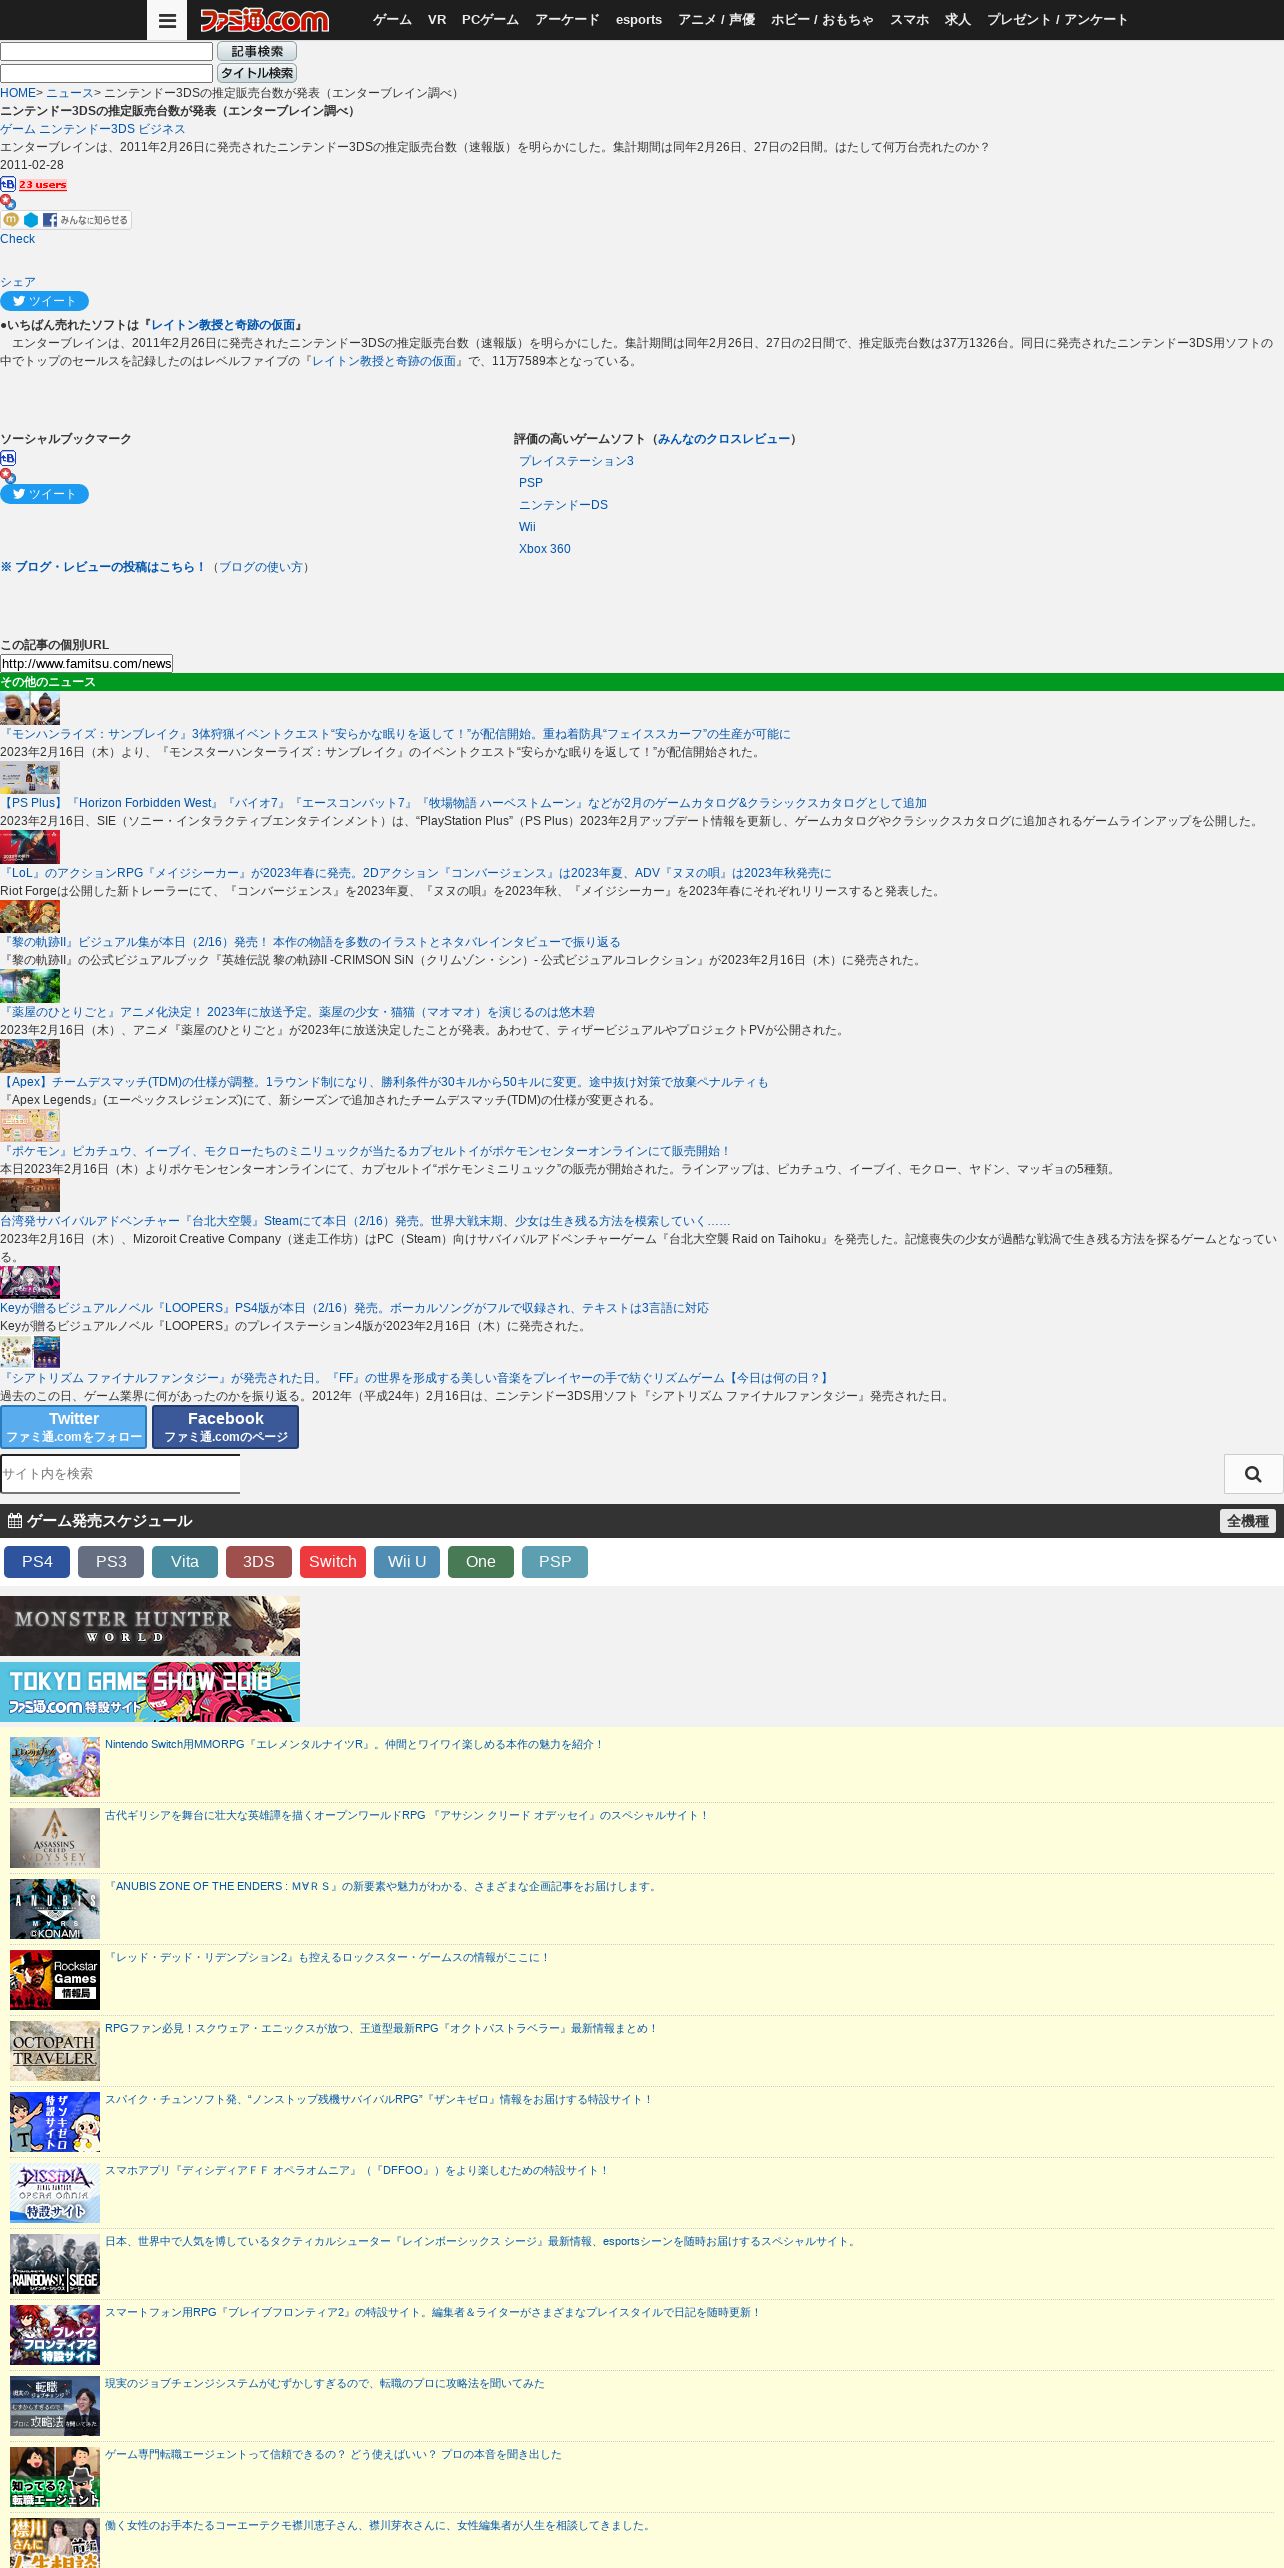Click the mixi icon in share box
Viewport: 1284px width, 2568px height.
[11, 220]
